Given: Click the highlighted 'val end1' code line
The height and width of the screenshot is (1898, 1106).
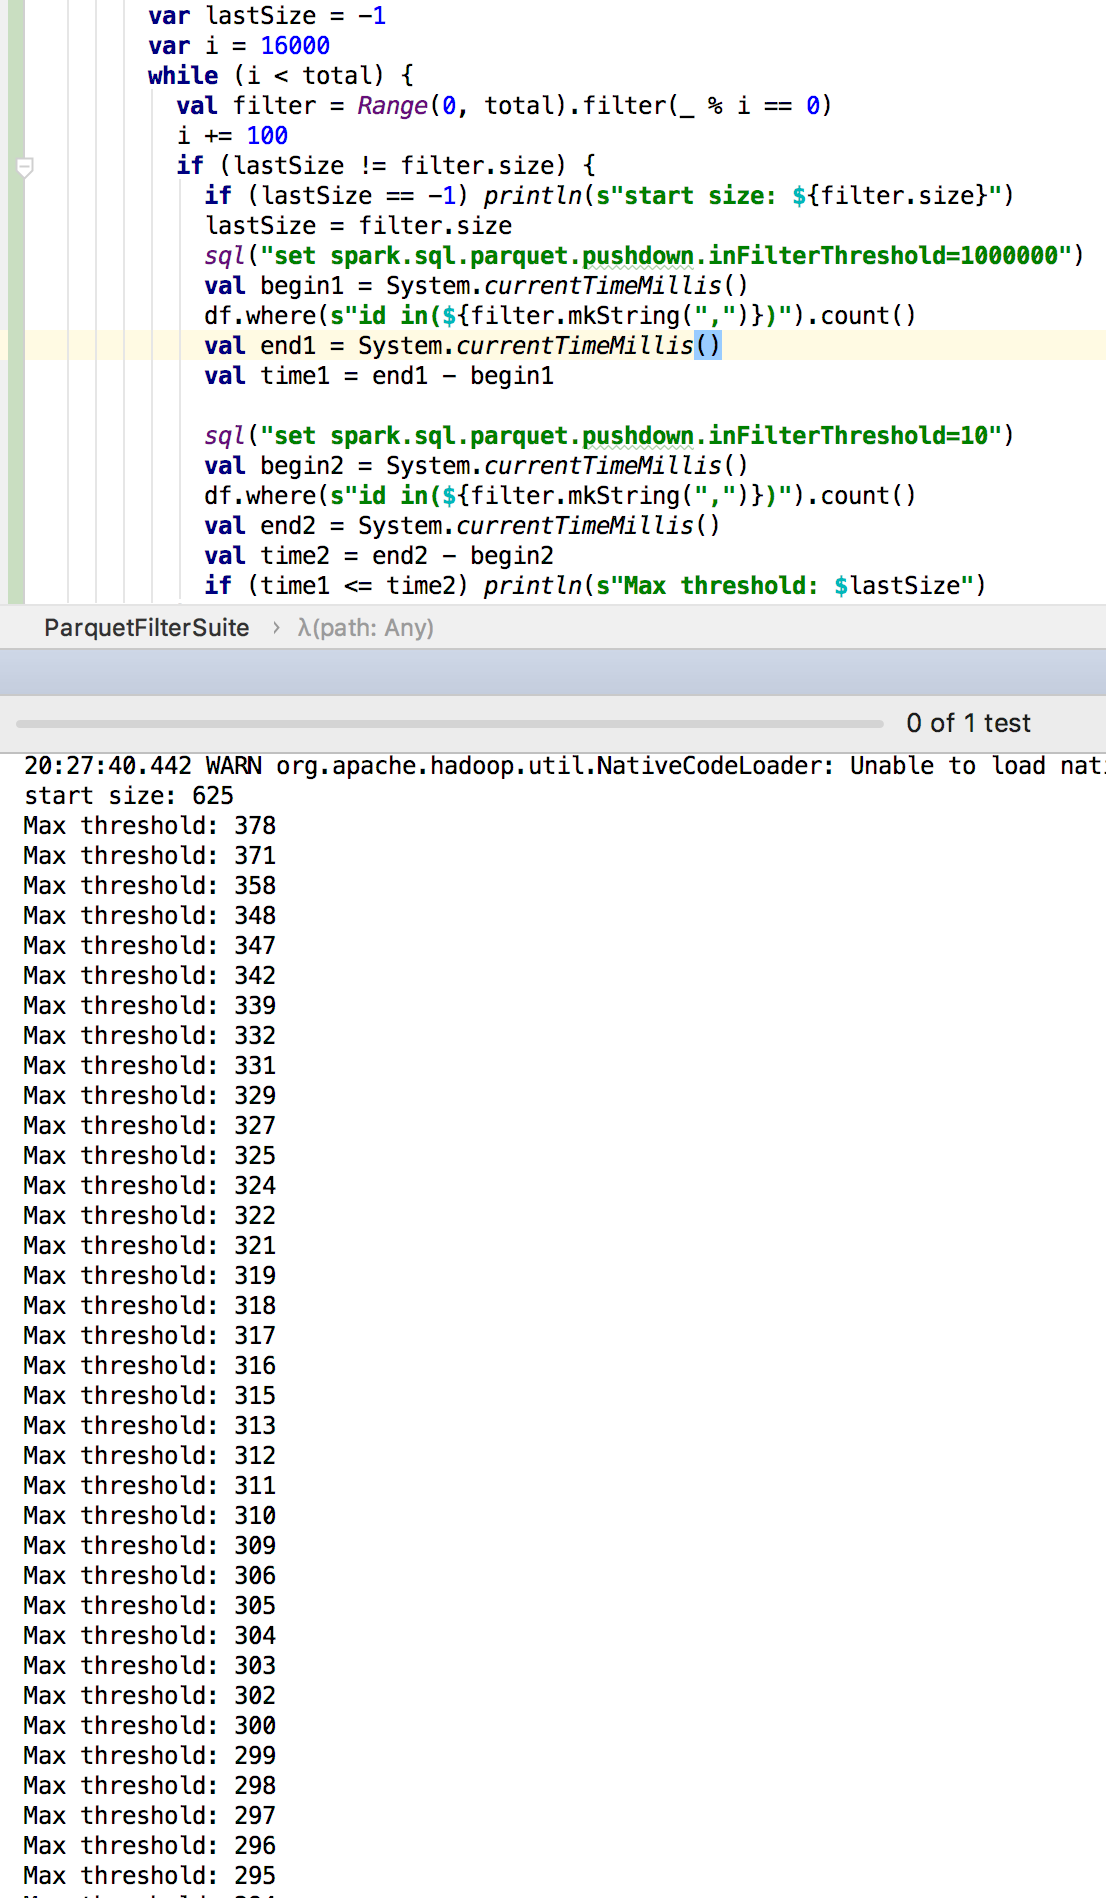Looking at the screenshot, I should [462, 346].
